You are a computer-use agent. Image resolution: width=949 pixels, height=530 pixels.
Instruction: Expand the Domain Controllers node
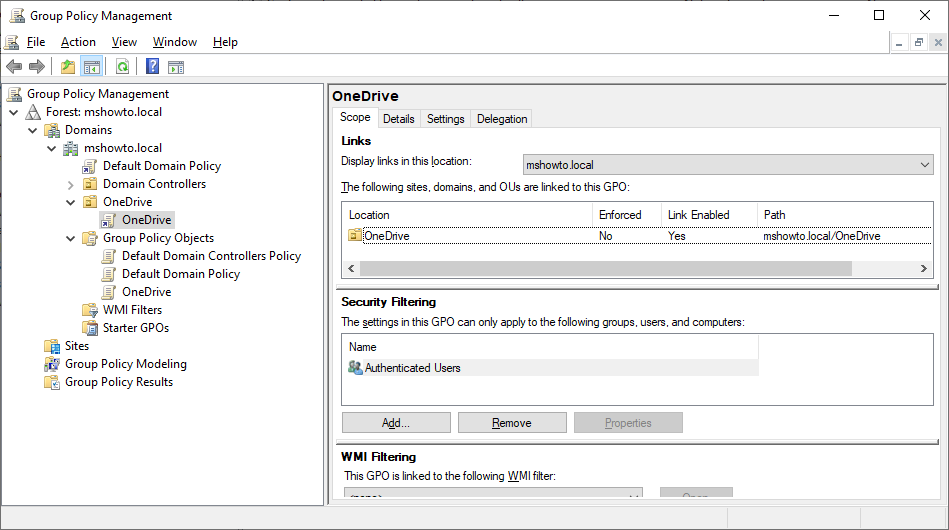click(x=71, y=185)
